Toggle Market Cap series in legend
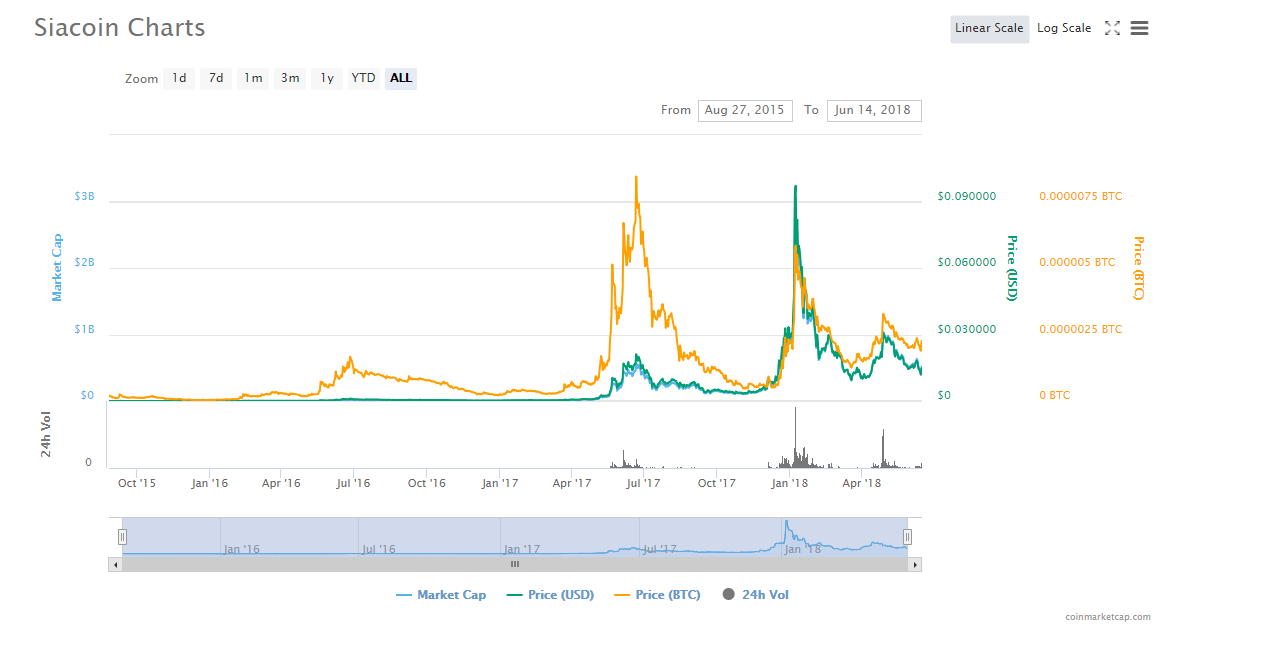Screen dimensions: 1261x657 (441, 595)
